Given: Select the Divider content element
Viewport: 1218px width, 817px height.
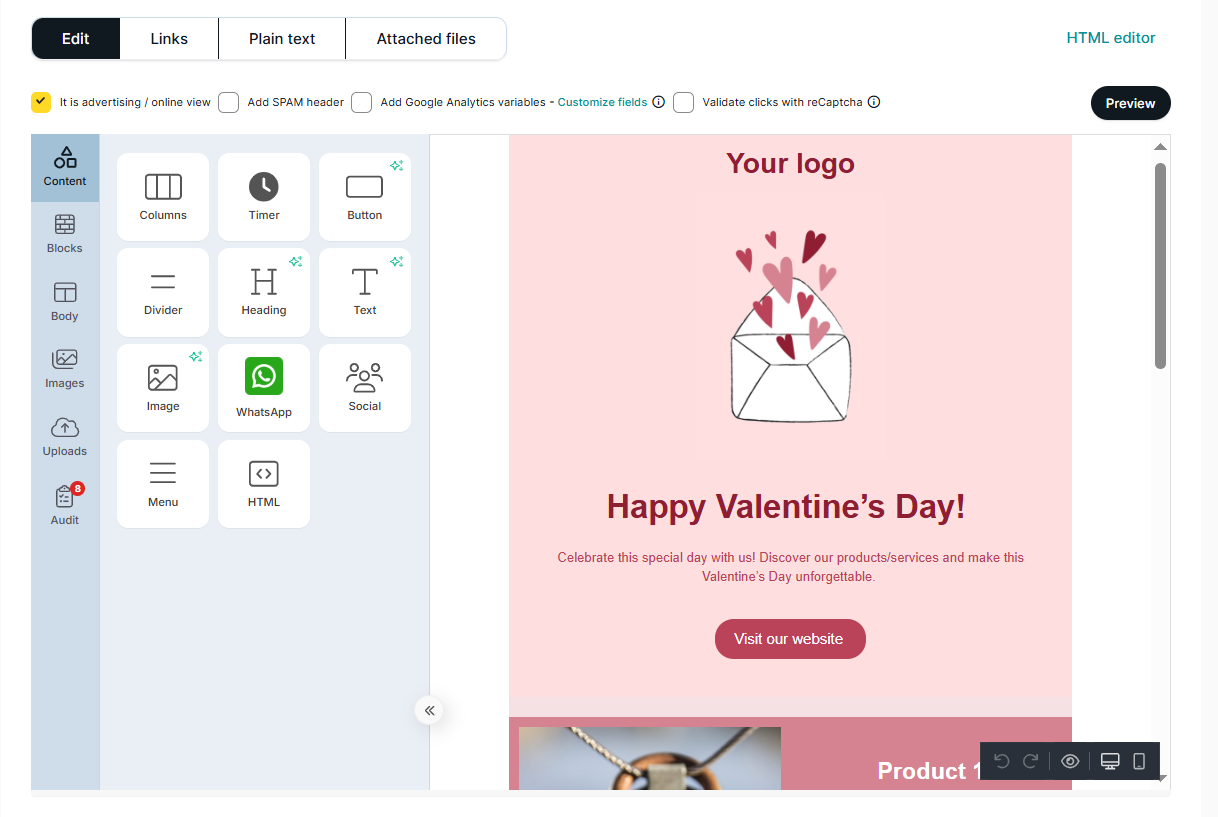Looking at the screenshot, I should point(163,292).
